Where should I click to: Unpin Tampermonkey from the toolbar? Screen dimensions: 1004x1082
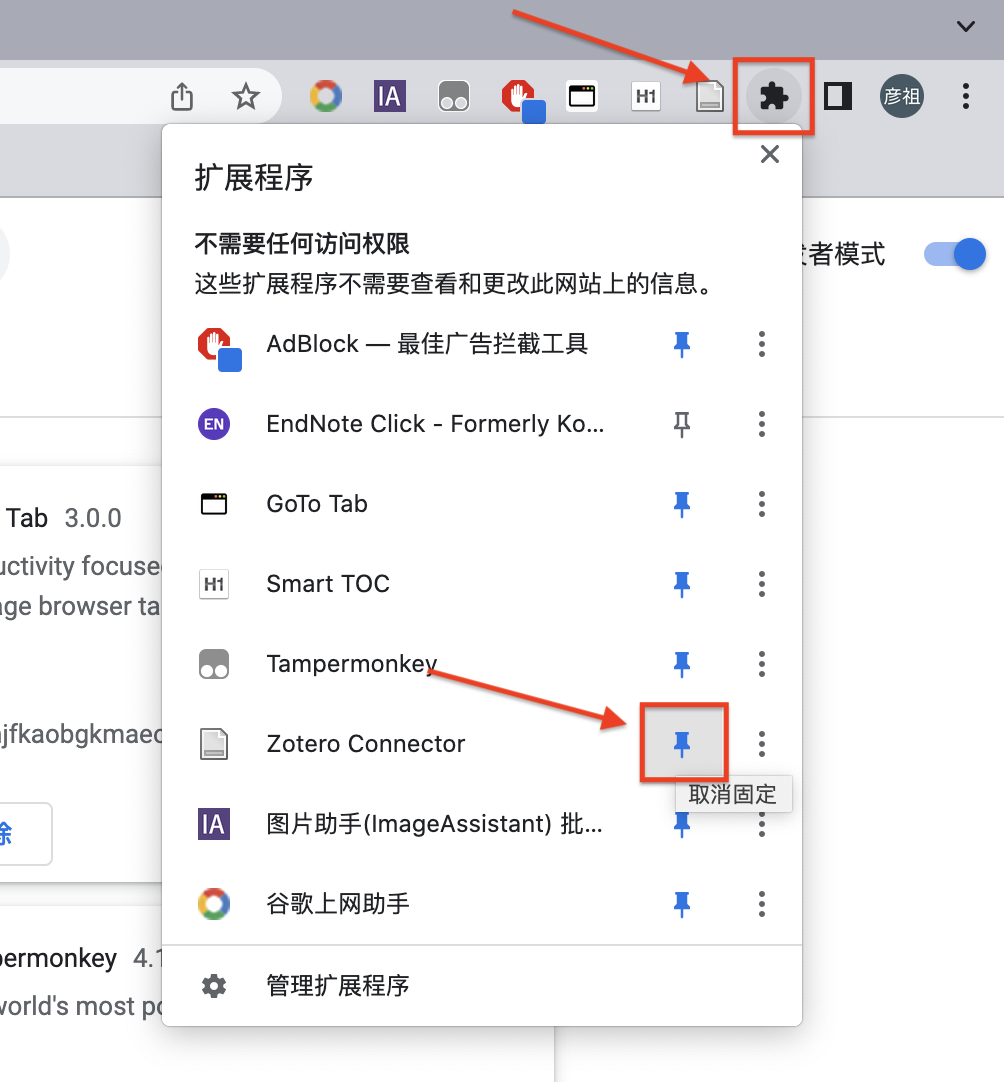coord(682,664)
